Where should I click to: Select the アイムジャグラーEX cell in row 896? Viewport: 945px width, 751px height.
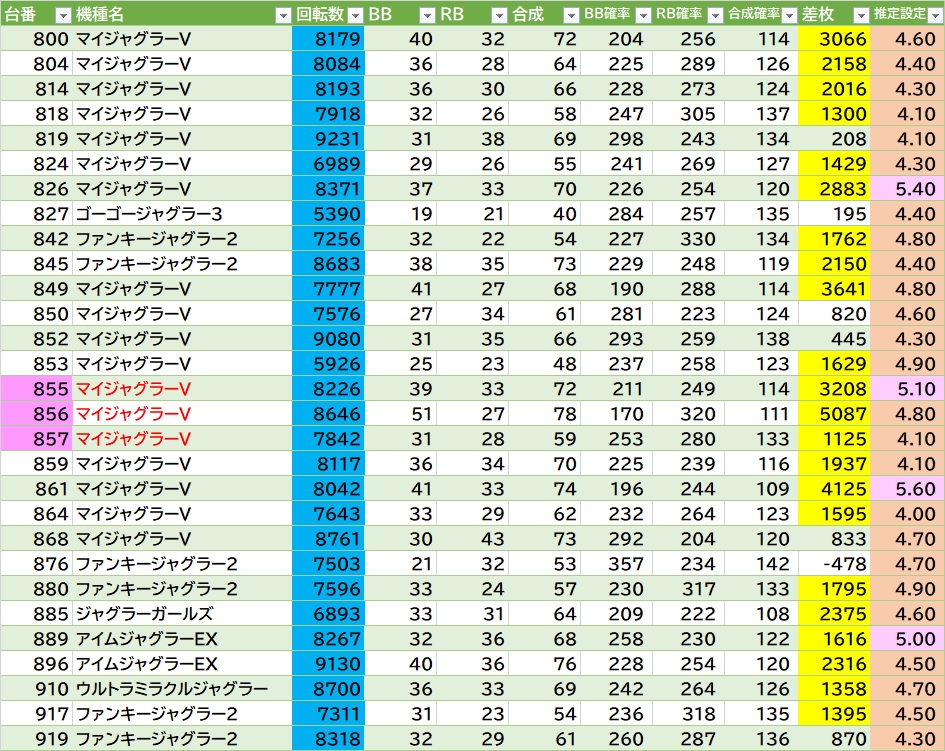pos(182,664)
